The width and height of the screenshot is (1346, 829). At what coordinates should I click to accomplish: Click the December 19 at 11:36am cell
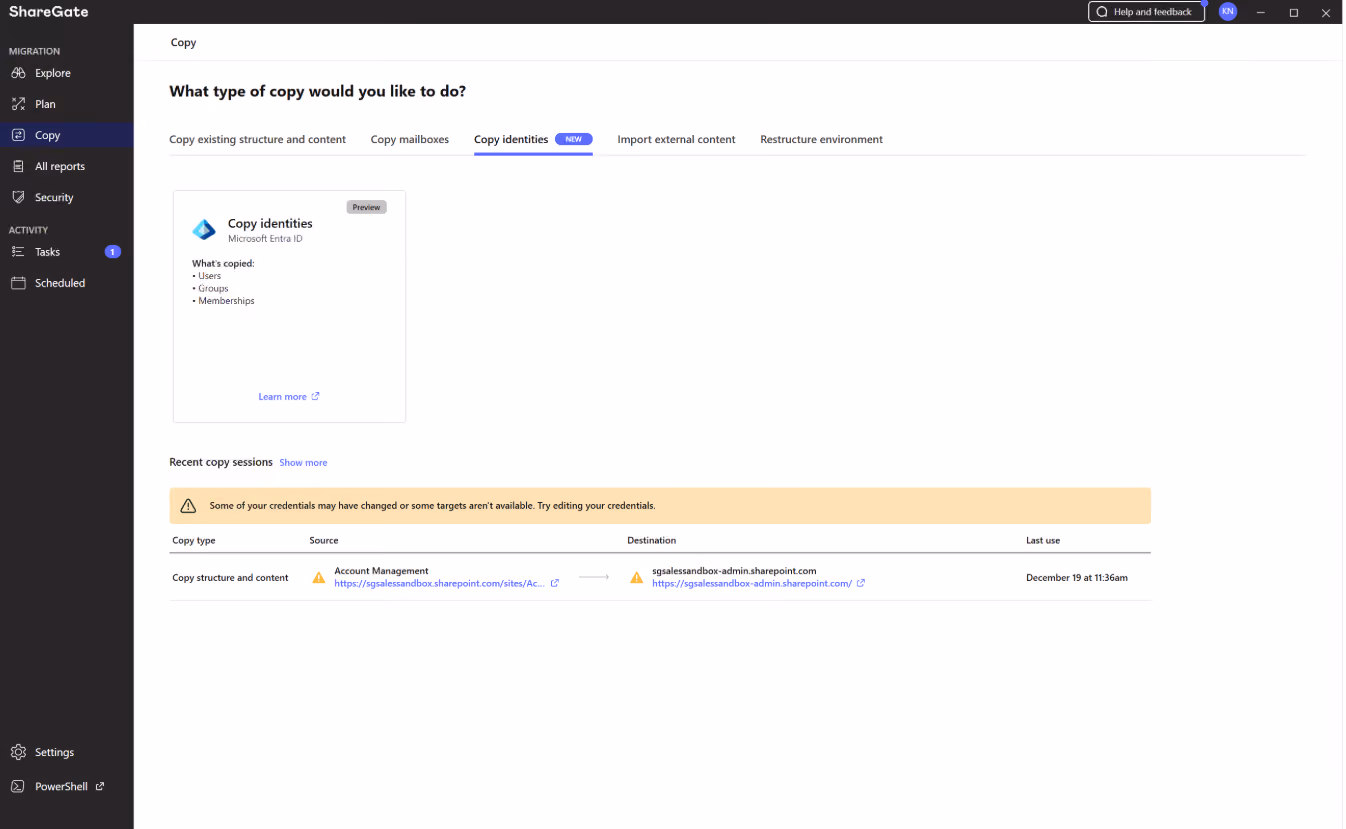pos(1077,578)
